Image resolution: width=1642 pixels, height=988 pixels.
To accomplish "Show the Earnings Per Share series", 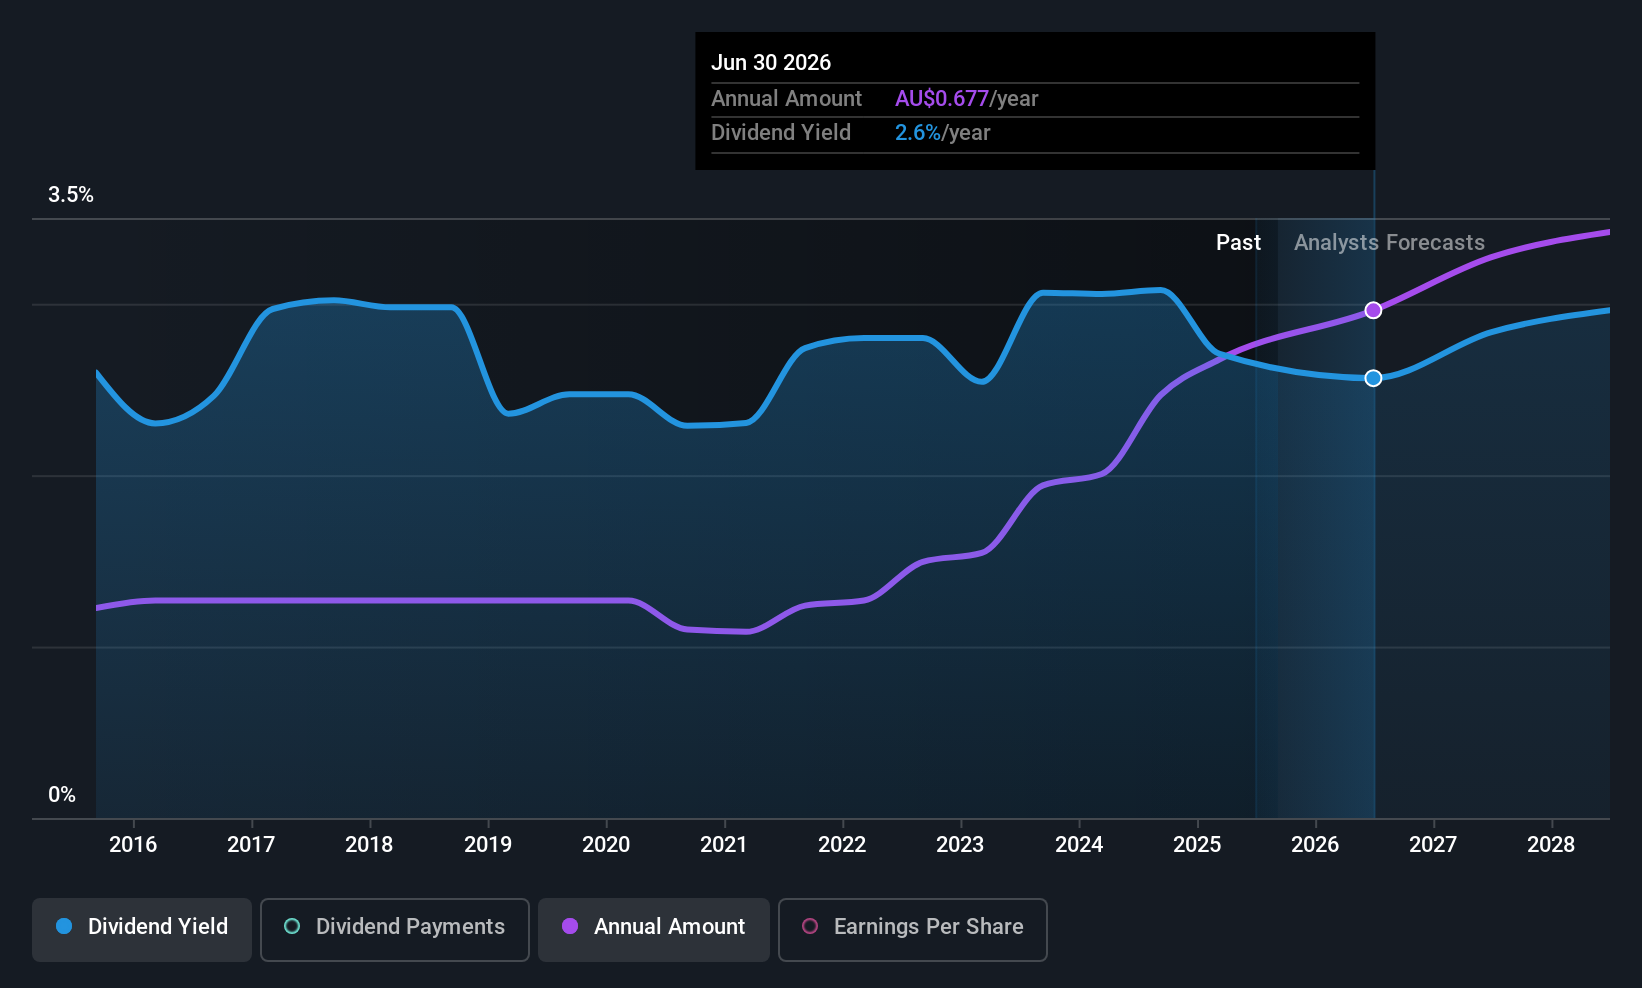I will [912, 929].
